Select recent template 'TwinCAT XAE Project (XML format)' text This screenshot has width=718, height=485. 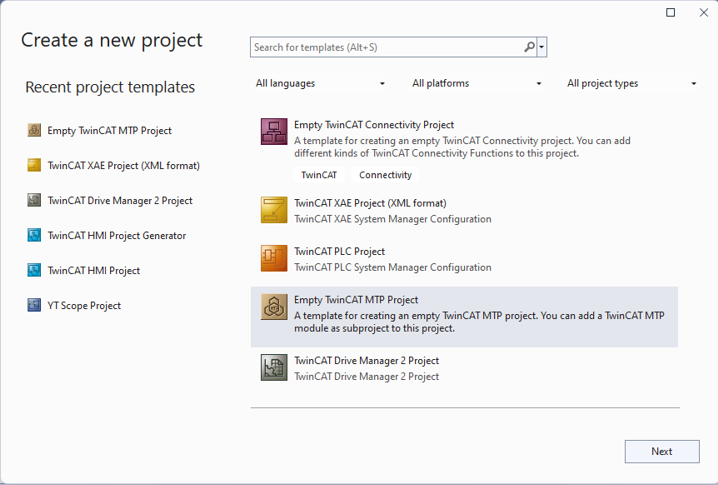coord(124,165)
